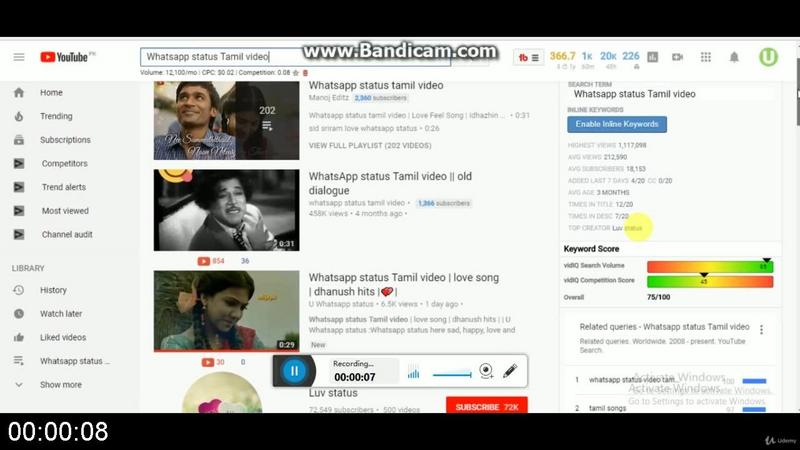Click the Bandicam webcam overlay icon
Image resolution: width=800 pixels, height=450 pixels.
click(x=486, y=371)
